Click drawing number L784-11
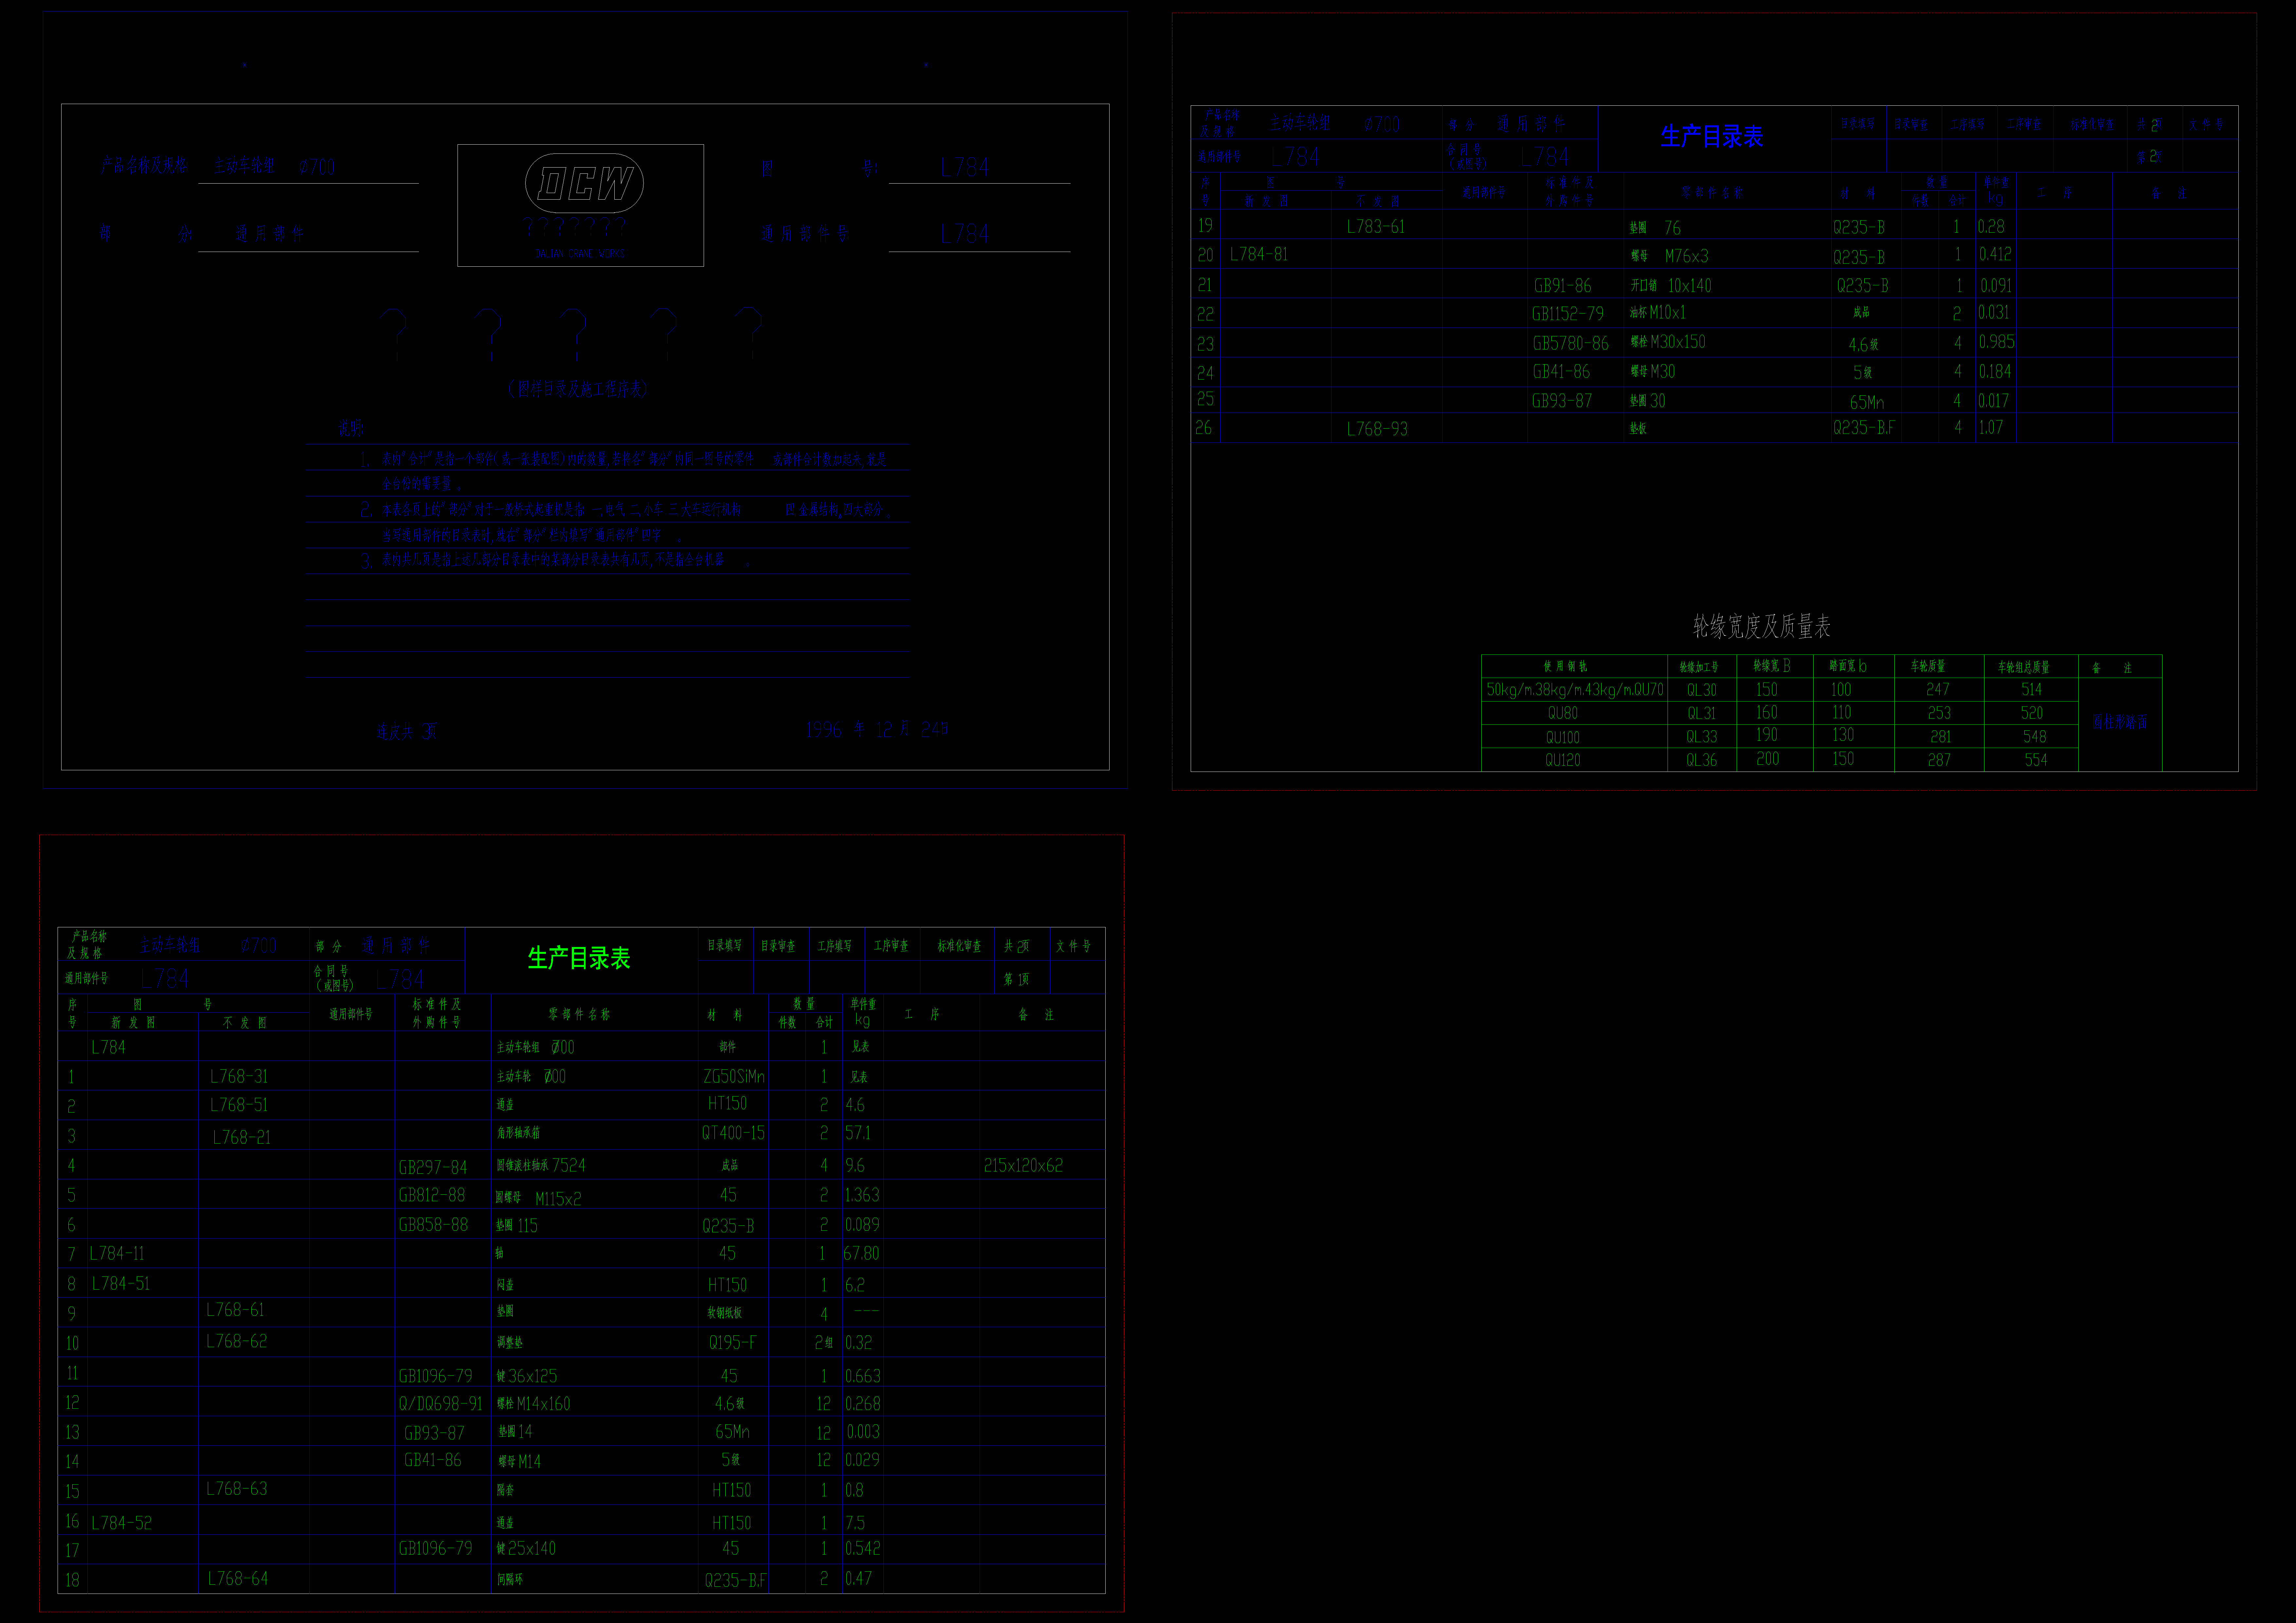Image resolution: width=2296 pixels, height=1623 pixels. (x=117, y=1253)
